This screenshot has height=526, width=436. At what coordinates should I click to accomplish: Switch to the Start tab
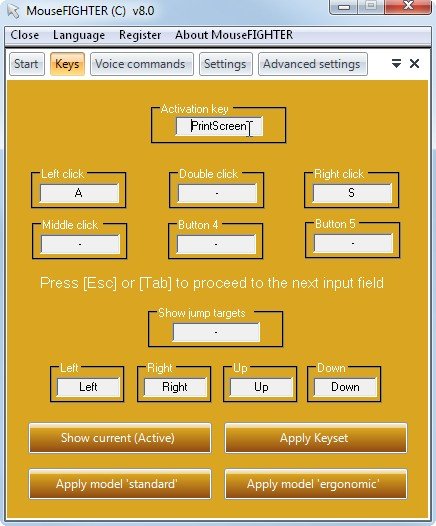coord(26,64)
